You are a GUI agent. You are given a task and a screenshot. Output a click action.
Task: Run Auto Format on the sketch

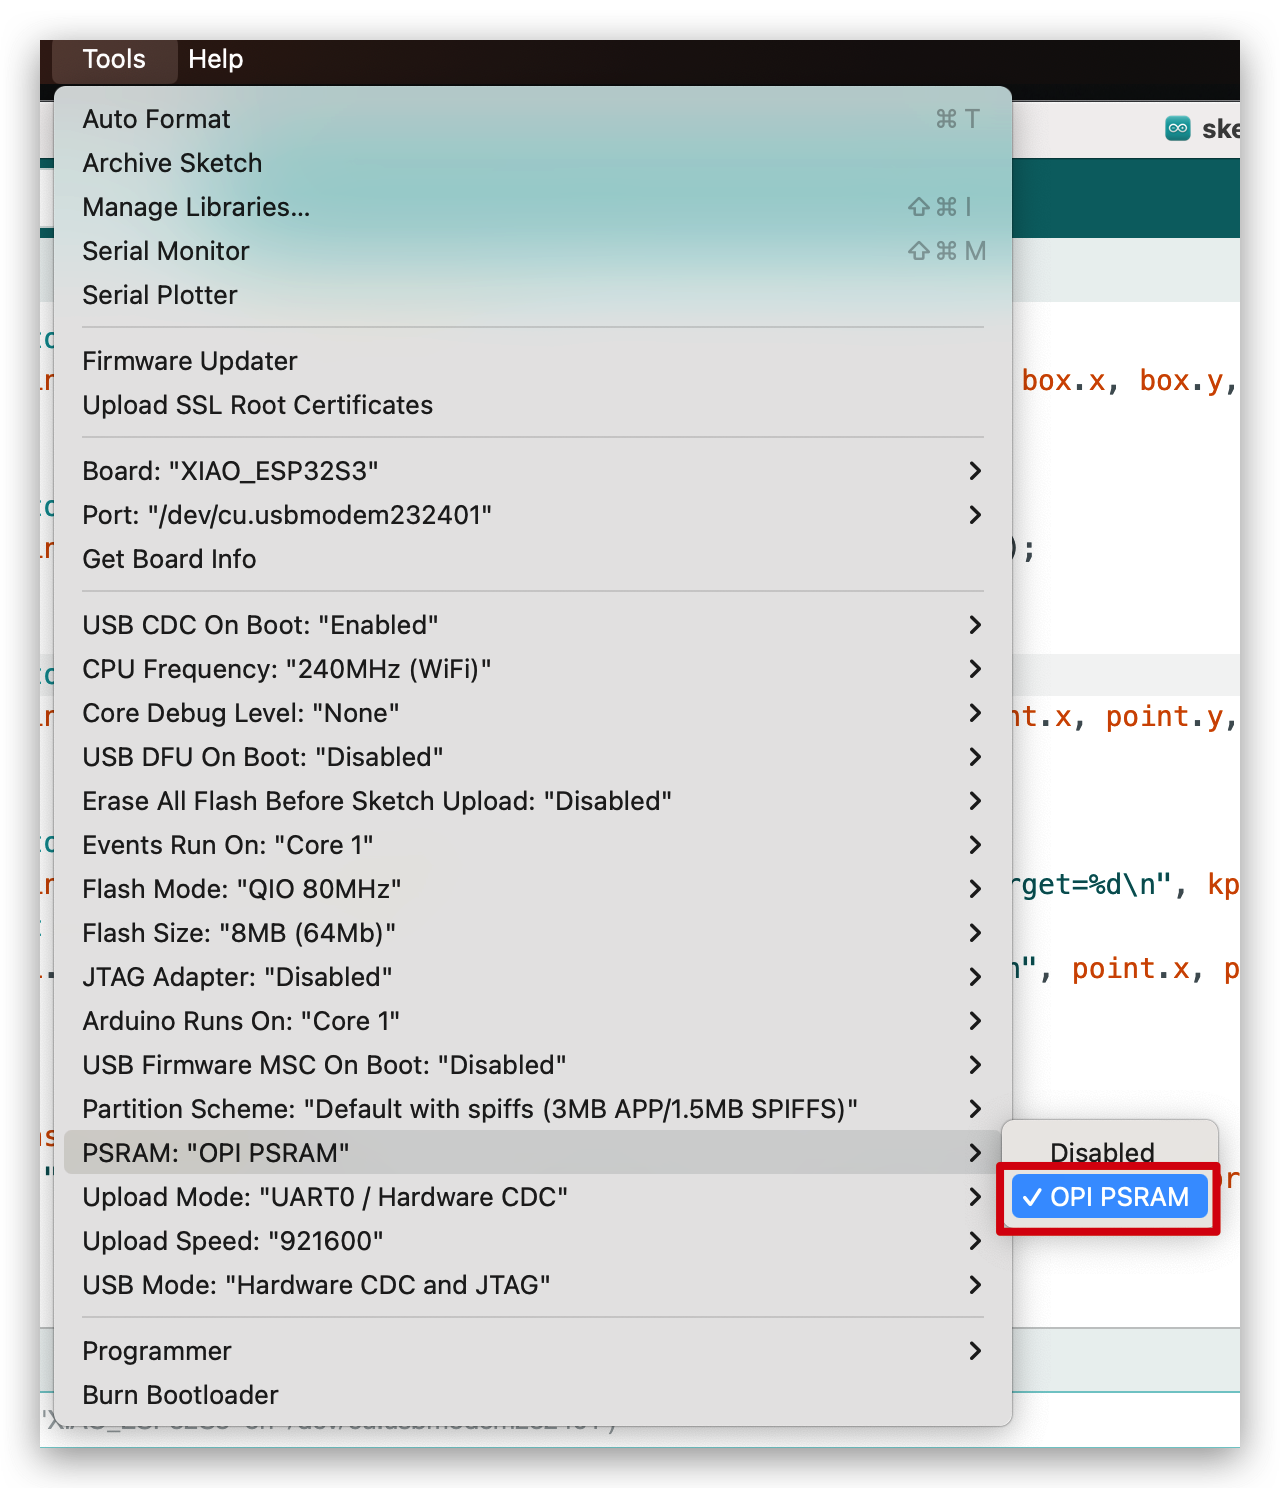click(x=533, y=119)
